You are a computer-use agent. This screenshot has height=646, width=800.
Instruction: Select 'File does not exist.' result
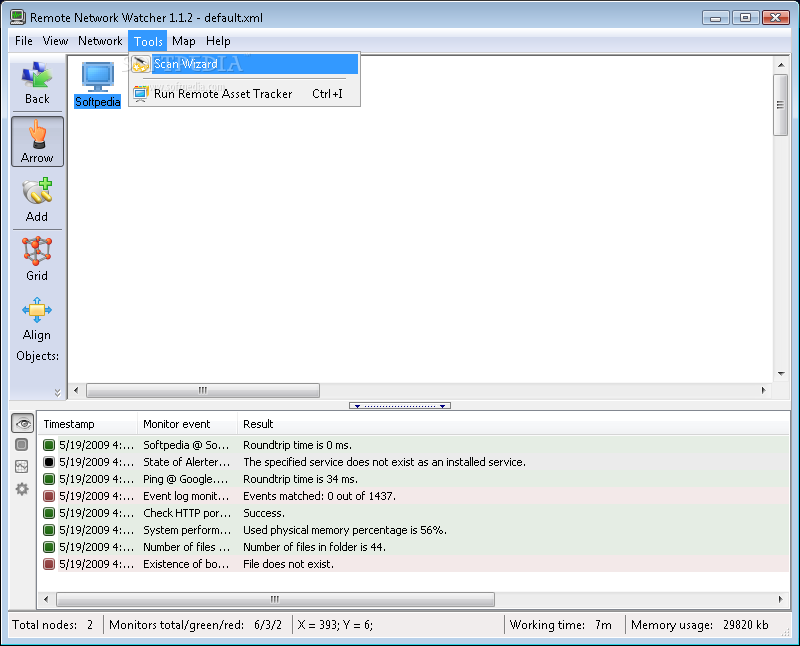point(288,564)
